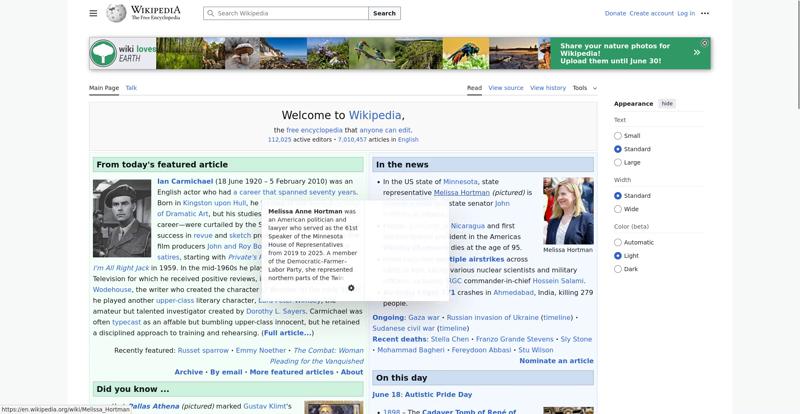The height and width of the screenshot is (414, 800).
Task: Click the Log in link
Action: tap(686, 13)
